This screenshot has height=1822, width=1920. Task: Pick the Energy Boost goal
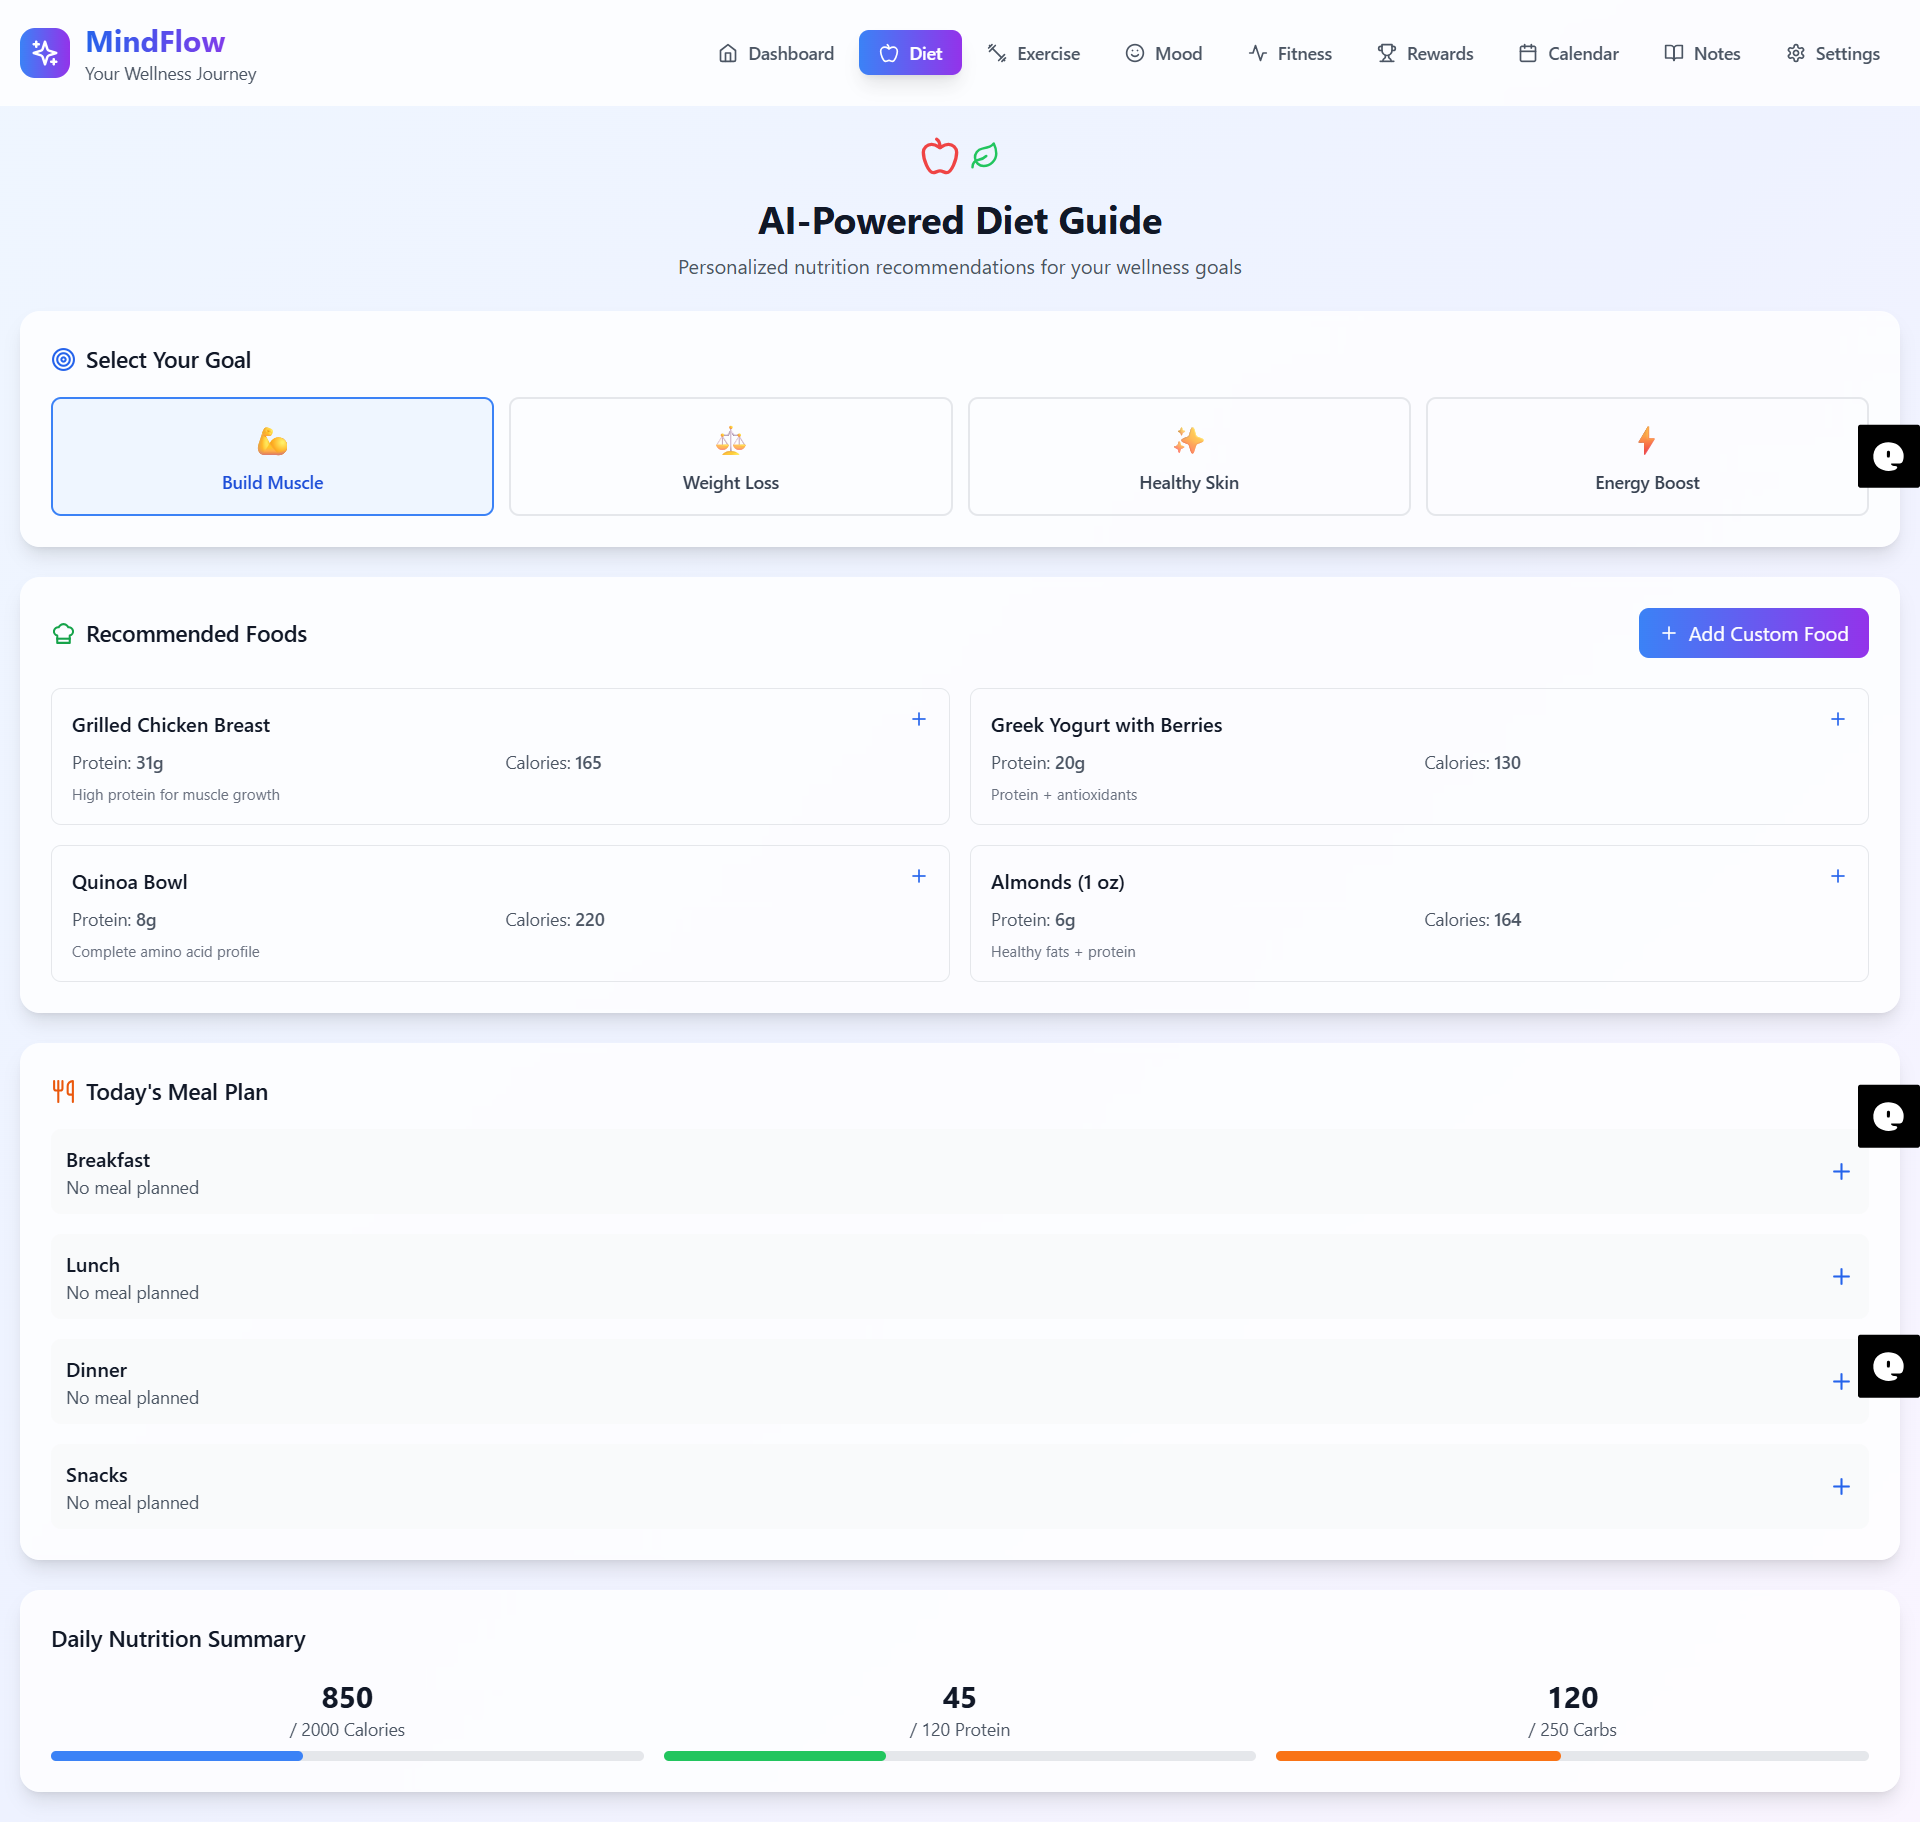point(1646,457)
